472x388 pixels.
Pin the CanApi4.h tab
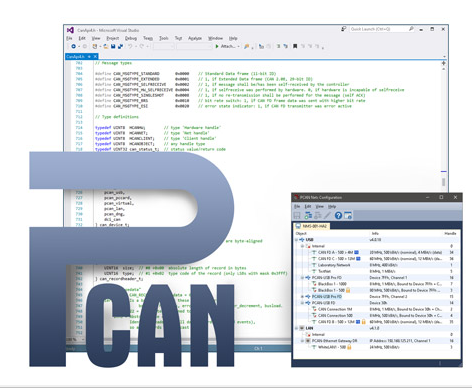[x=89, y=57]
